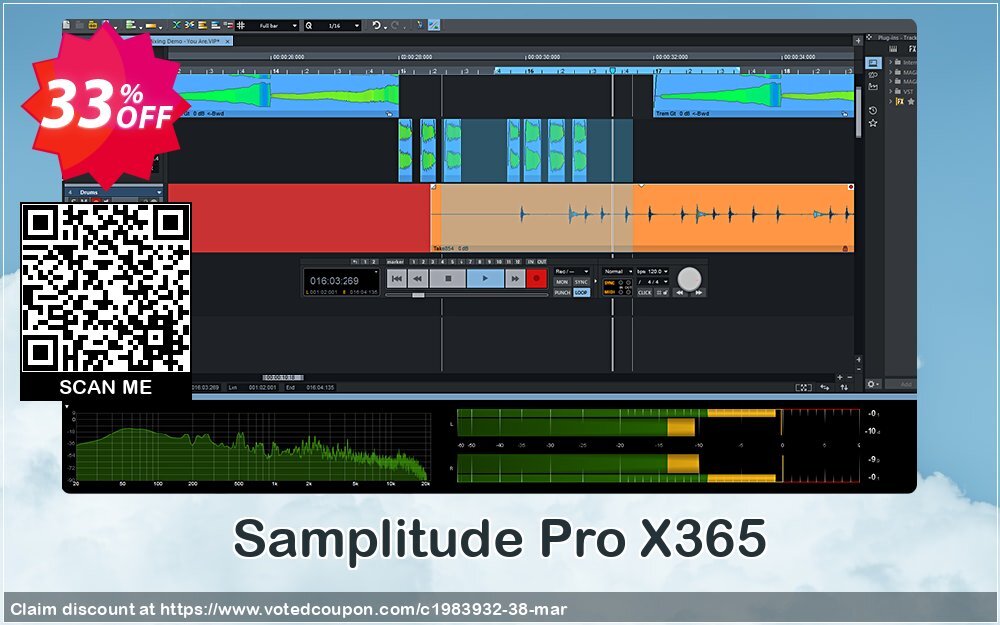The width and height of the screenshot is (1000, 625).
Task: Open the instruments keyboard icon in Plug-ins panel
Action: (893, 49)
